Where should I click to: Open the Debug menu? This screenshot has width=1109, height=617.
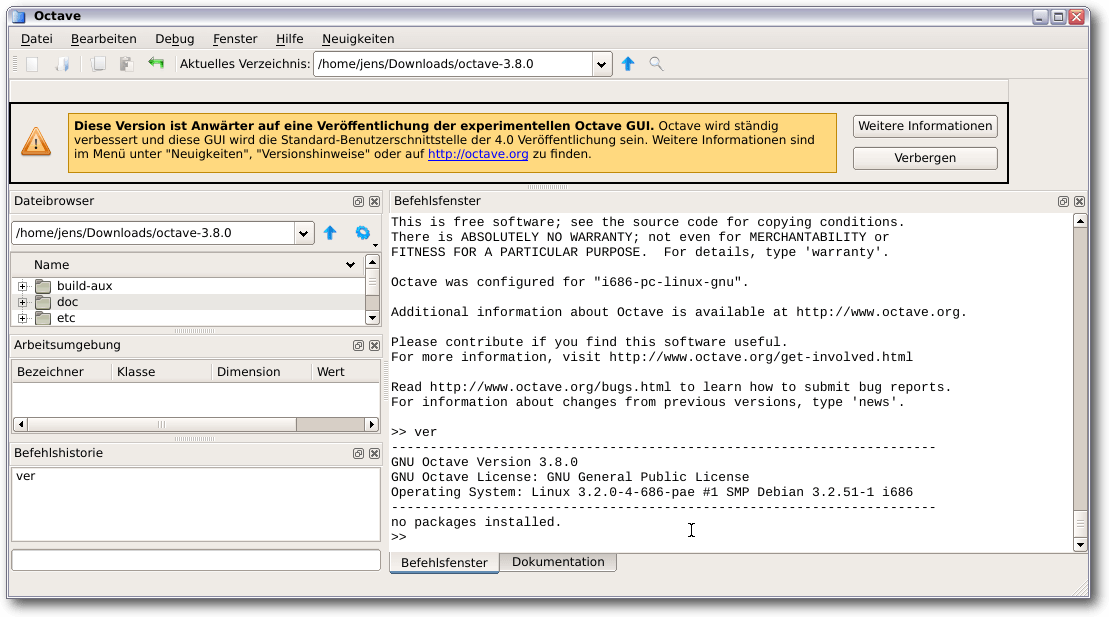(175, 39)
